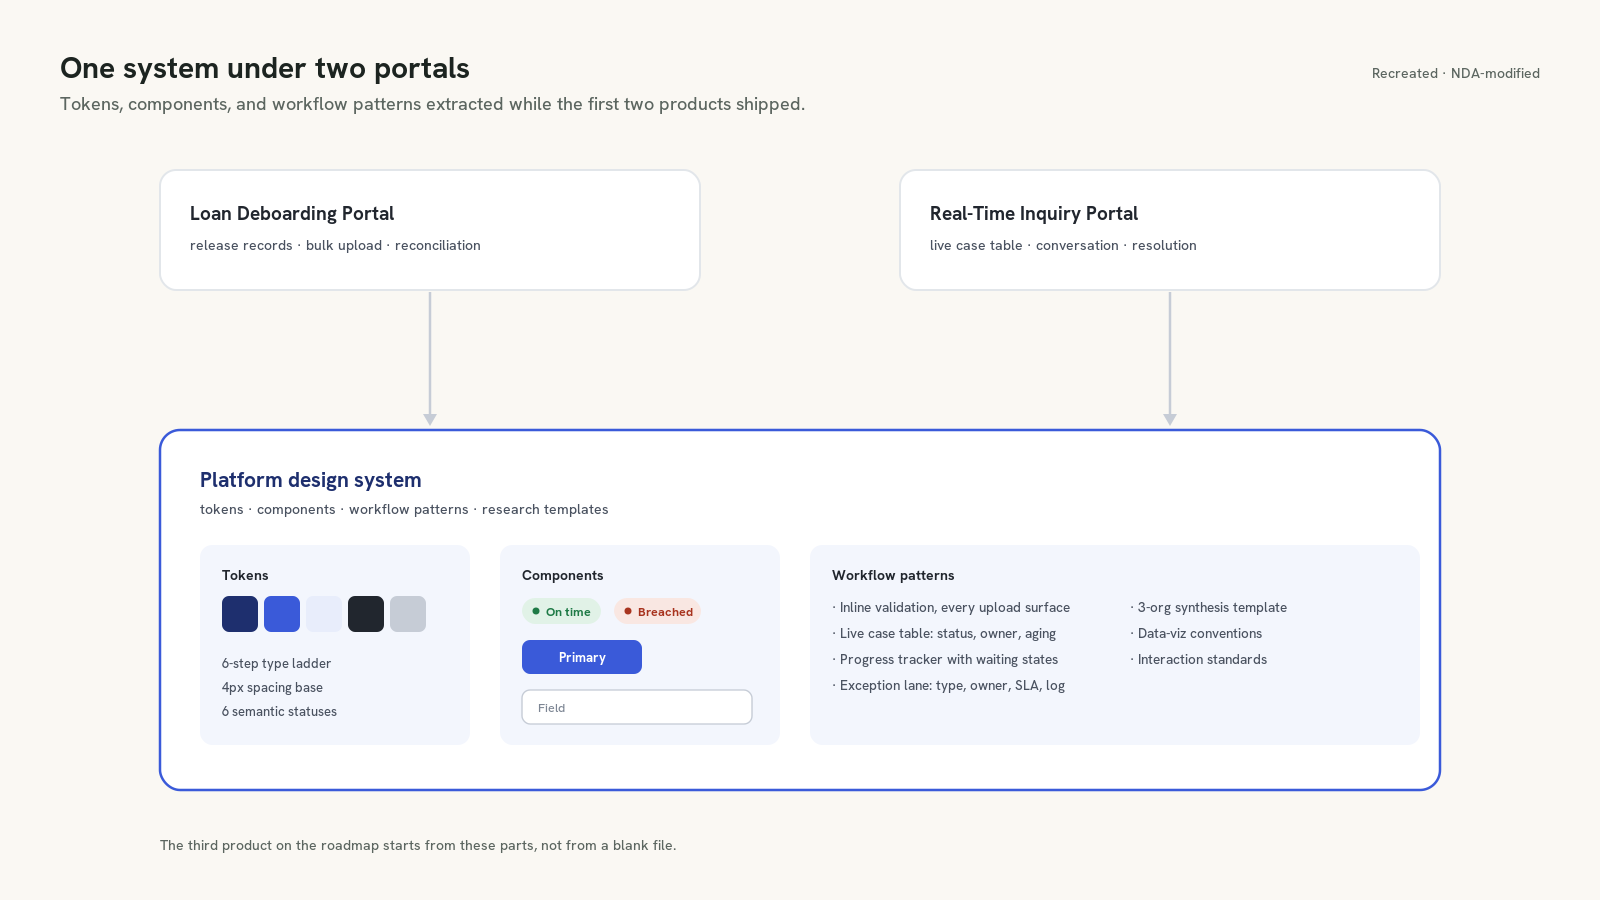Image resolution: width=1600 pixels, height=900 pixels.
Task: Click the Tokens panel title
Action: (245, 575)
